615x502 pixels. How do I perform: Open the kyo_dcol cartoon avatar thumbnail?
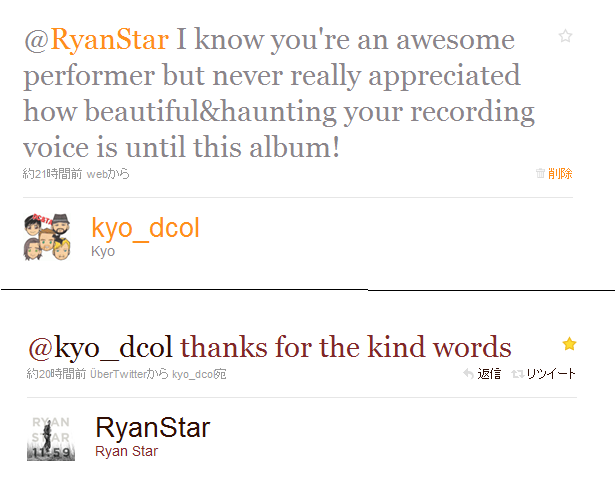point(47,237)
